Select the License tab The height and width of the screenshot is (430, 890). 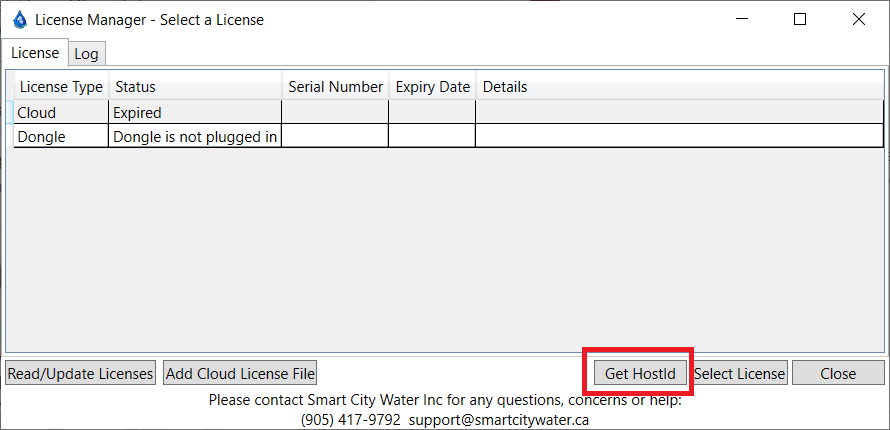[35, 53]
